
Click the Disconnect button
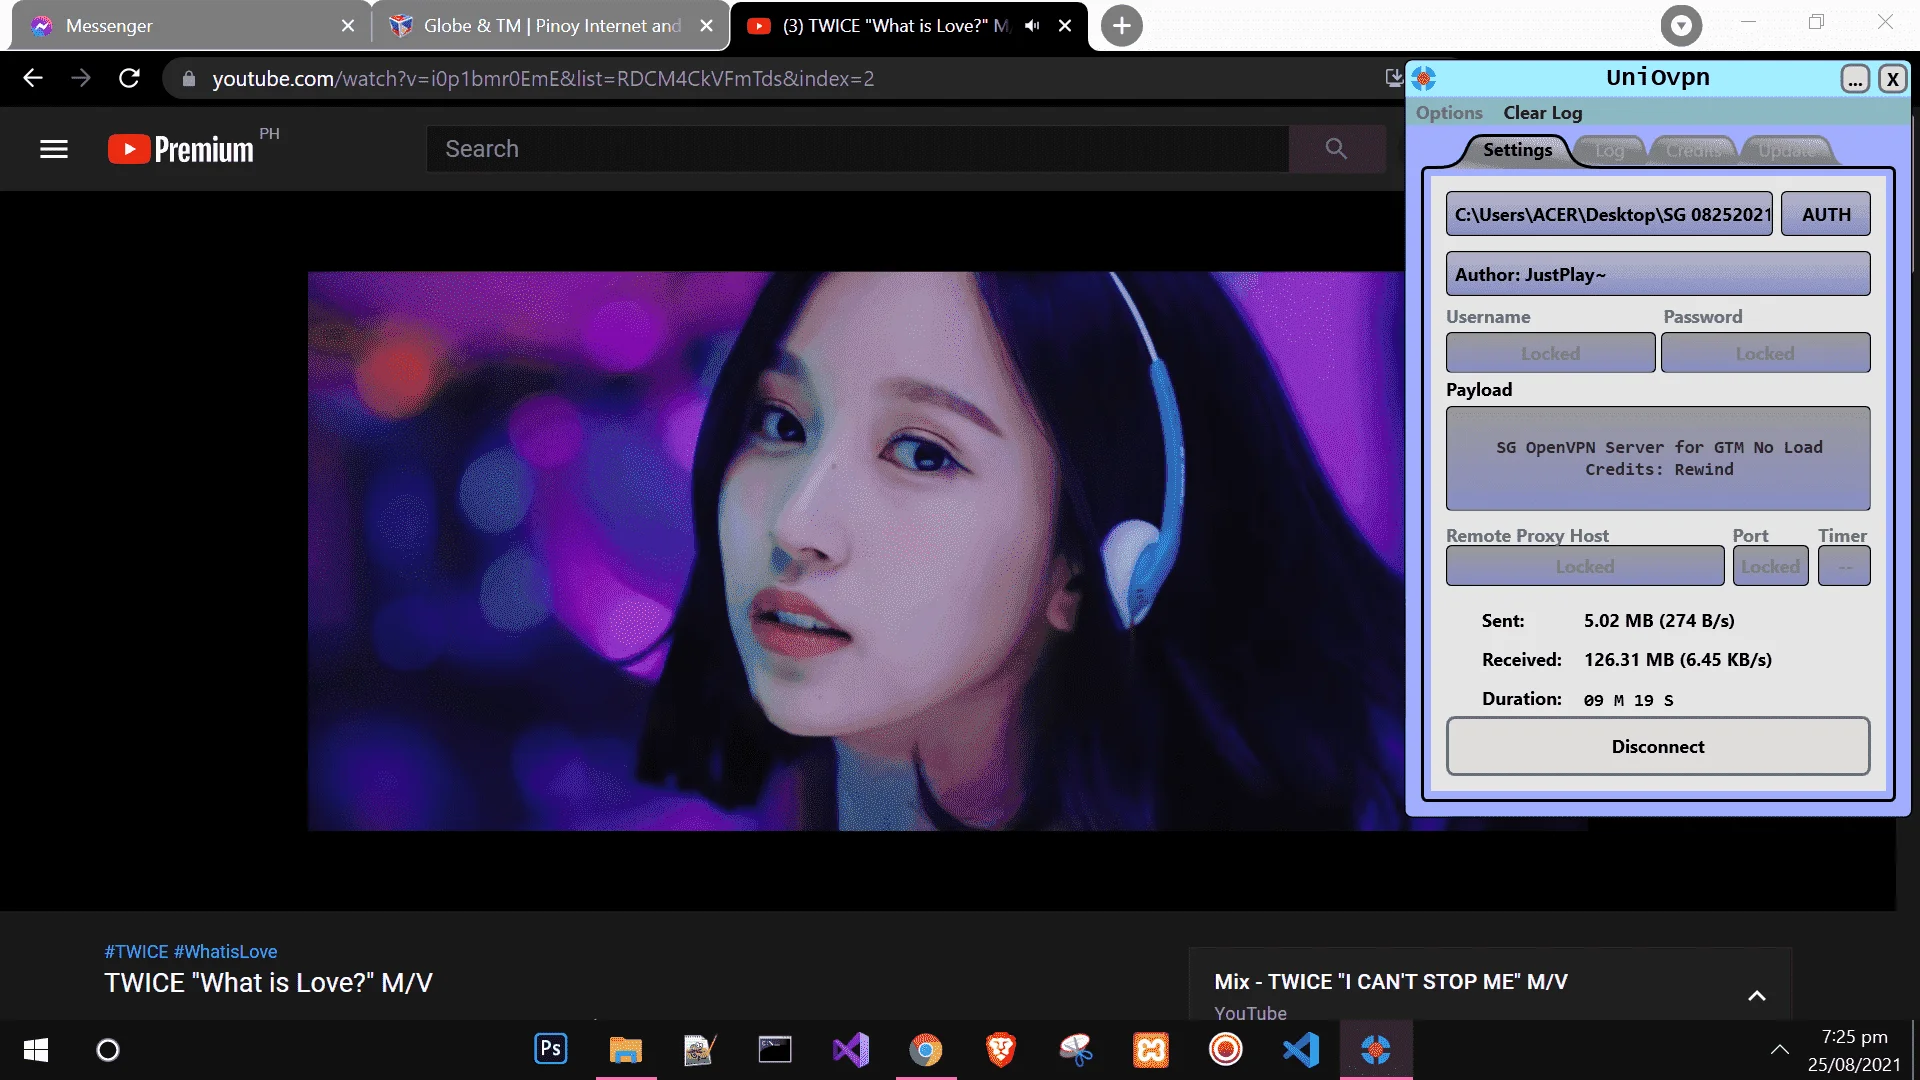tap(1658, 746)
